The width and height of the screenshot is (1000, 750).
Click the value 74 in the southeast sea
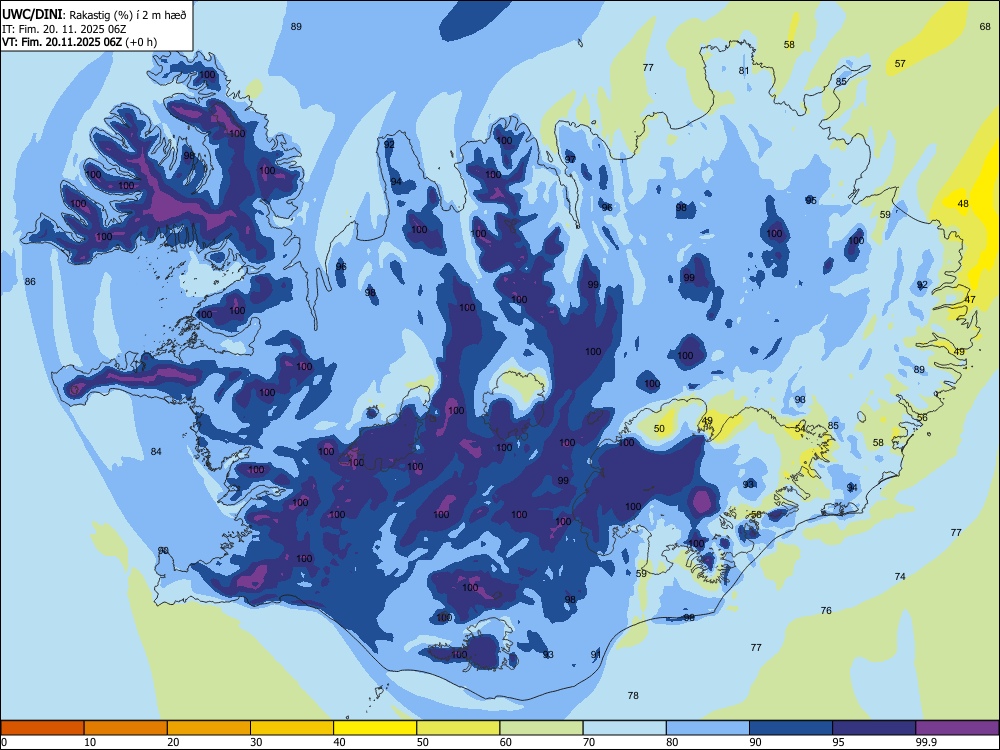900,576
